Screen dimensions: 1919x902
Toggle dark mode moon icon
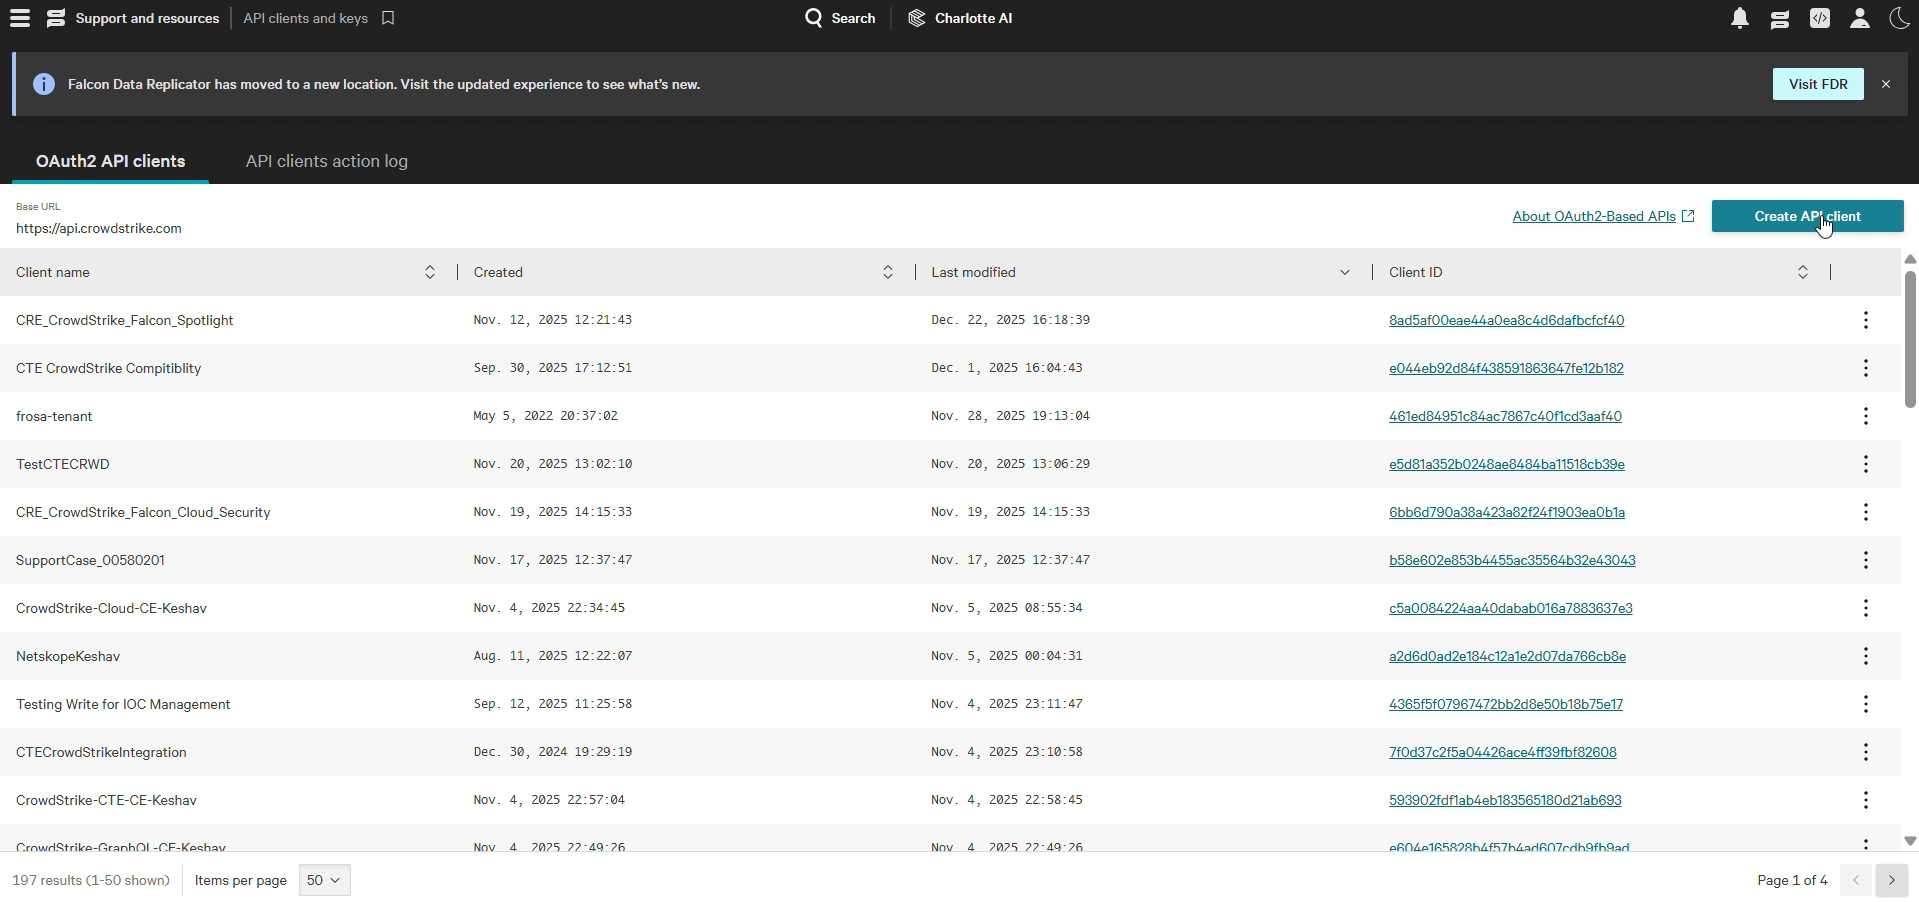[1900, 18]
